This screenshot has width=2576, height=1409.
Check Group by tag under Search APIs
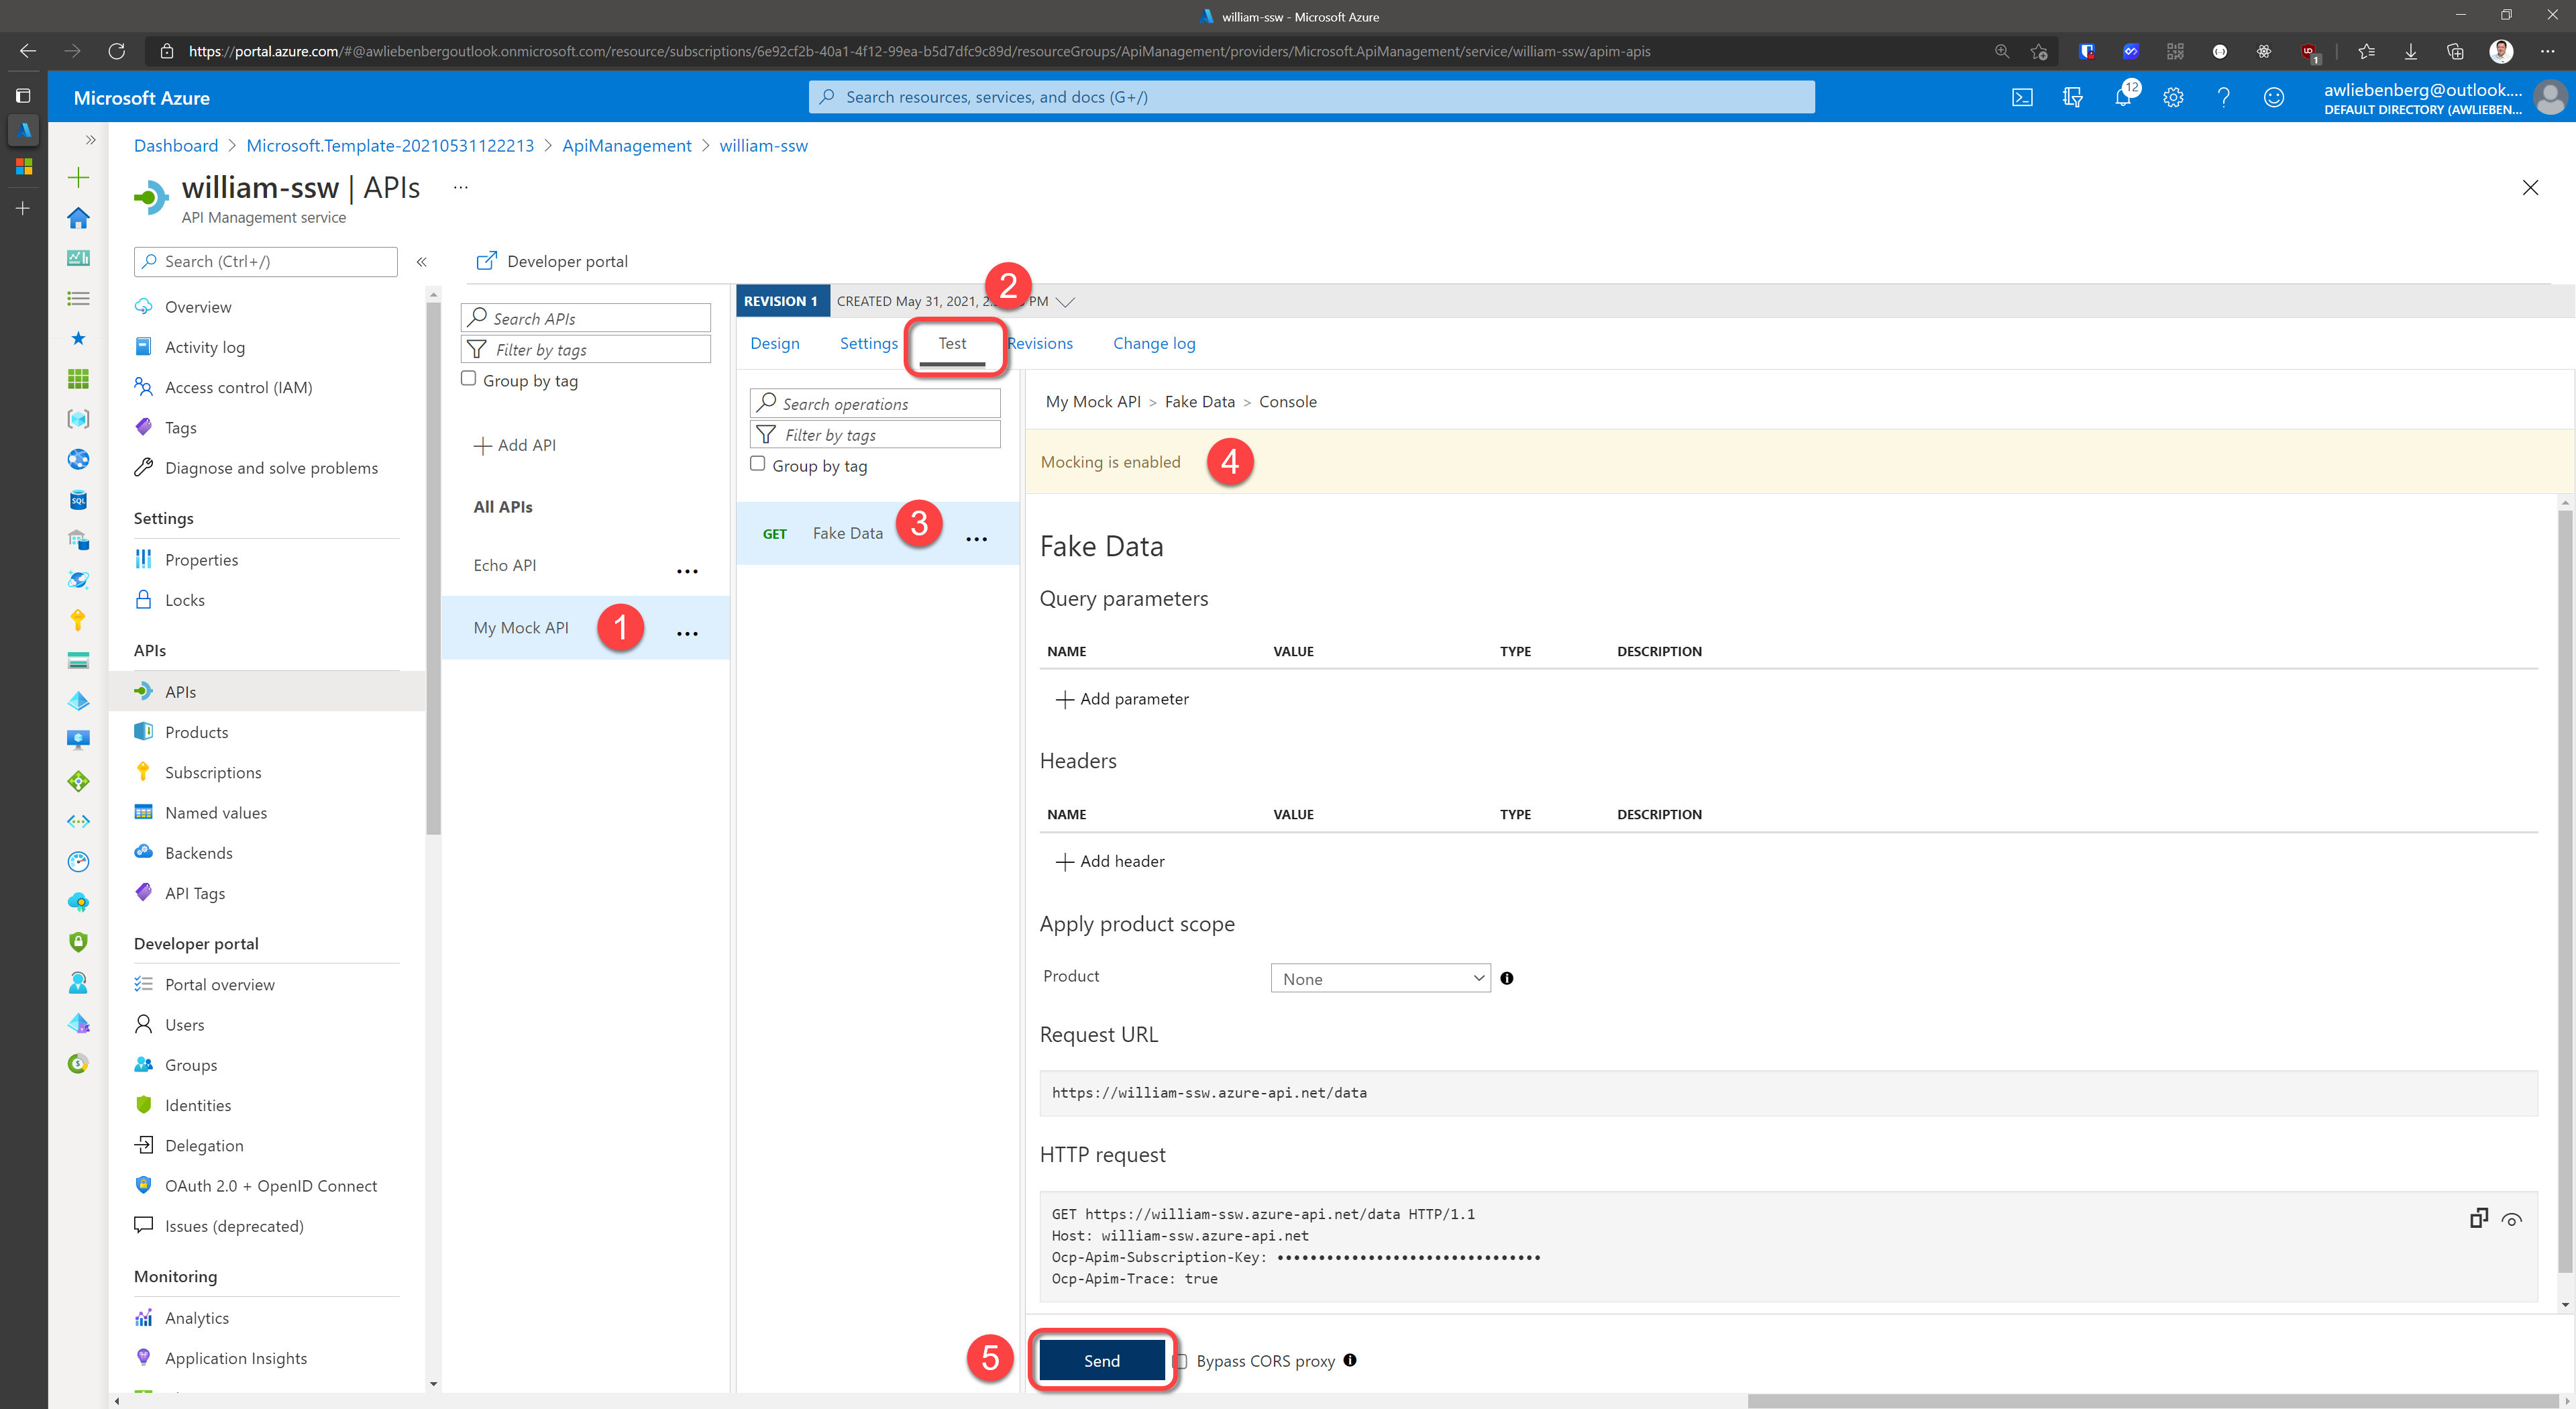[468, 379]
